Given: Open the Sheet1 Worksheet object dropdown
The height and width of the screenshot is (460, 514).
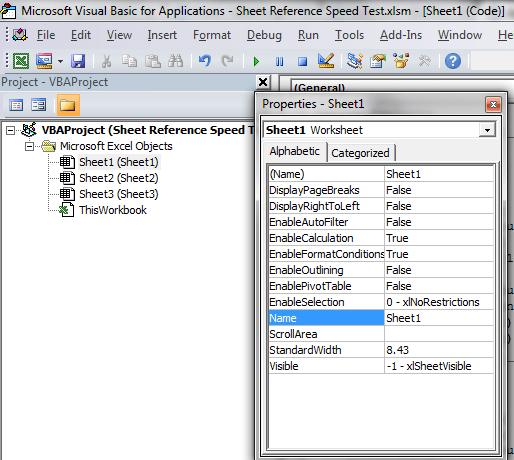Looking at the screenshot, I should point(487,130).
